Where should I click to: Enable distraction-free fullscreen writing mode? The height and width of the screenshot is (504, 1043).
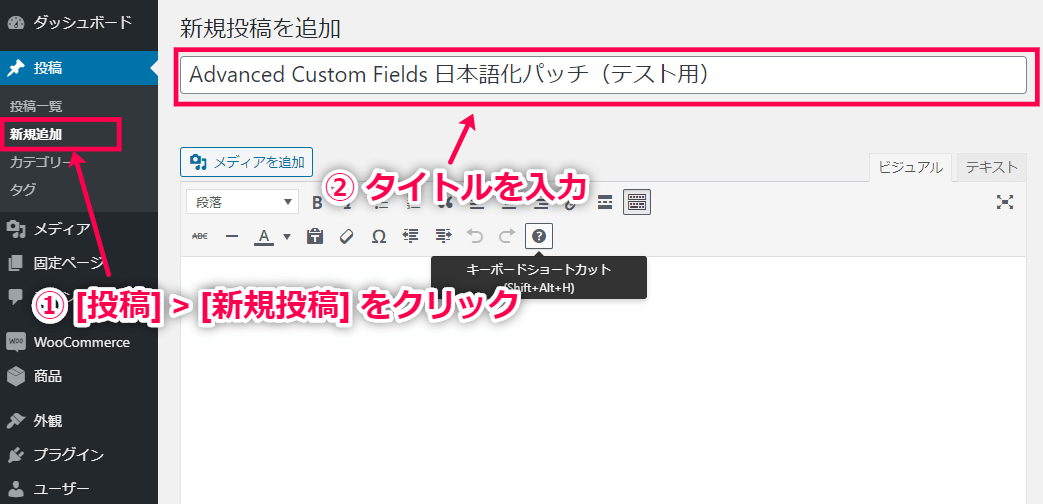(1004, 202)
